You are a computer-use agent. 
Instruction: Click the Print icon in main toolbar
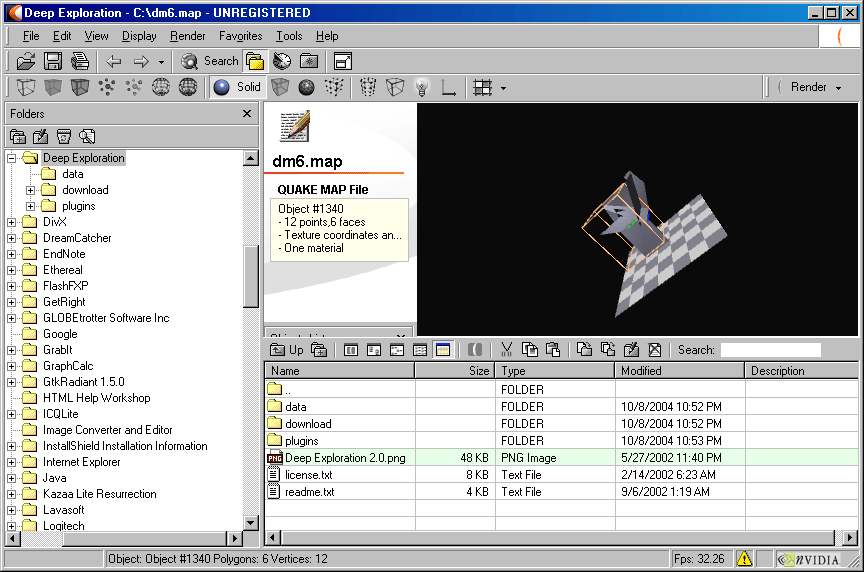[x=79, y=61]
